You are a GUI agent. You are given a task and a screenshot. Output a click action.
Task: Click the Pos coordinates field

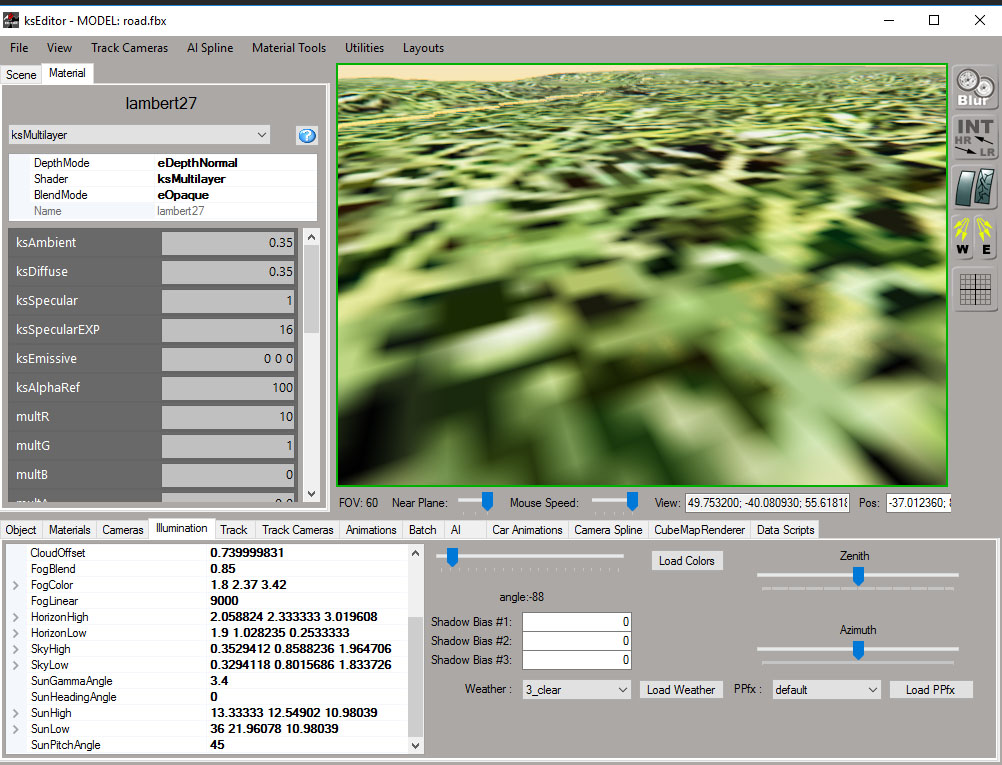click(x=918, y=503)
